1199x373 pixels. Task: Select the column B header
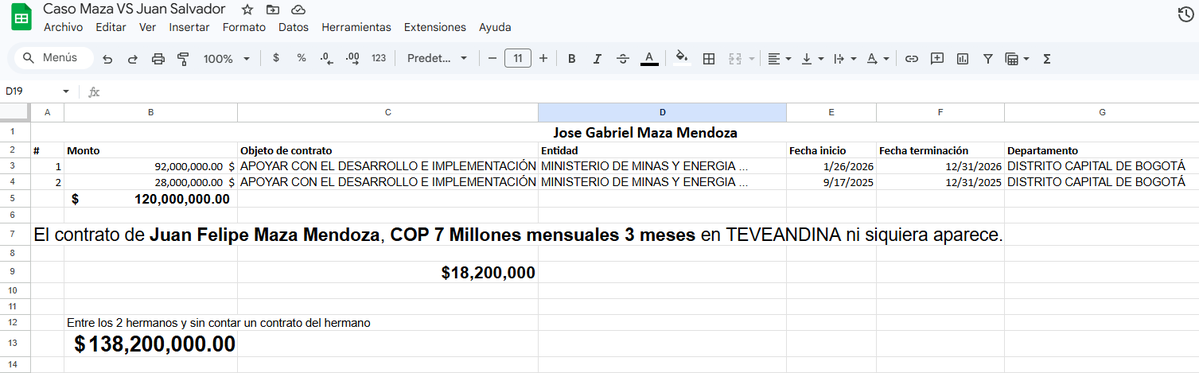pyautogui.click(x=151, y=112)
